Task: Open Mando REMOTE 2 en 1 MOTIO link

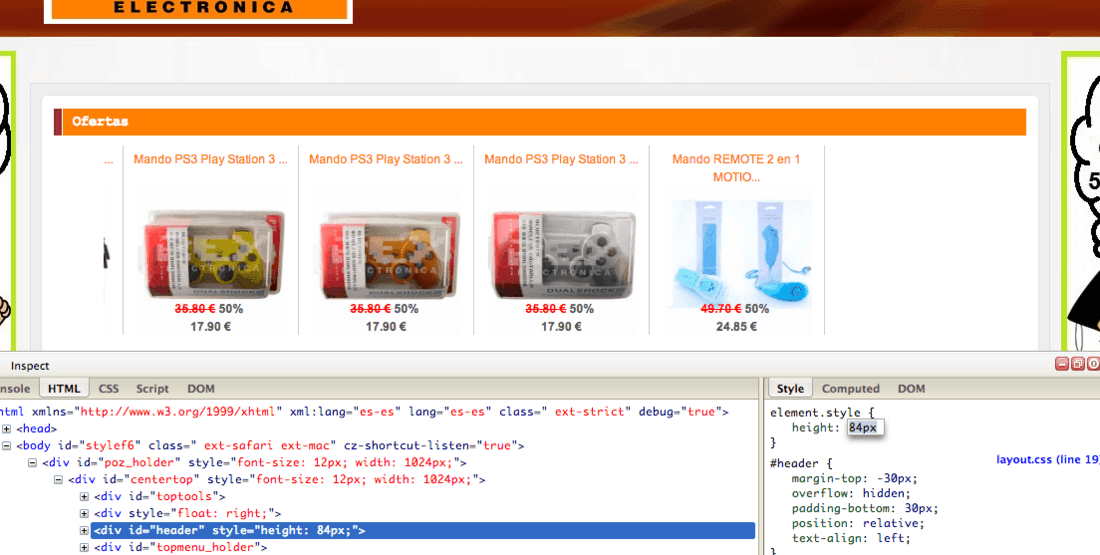Action: [736, 168]
